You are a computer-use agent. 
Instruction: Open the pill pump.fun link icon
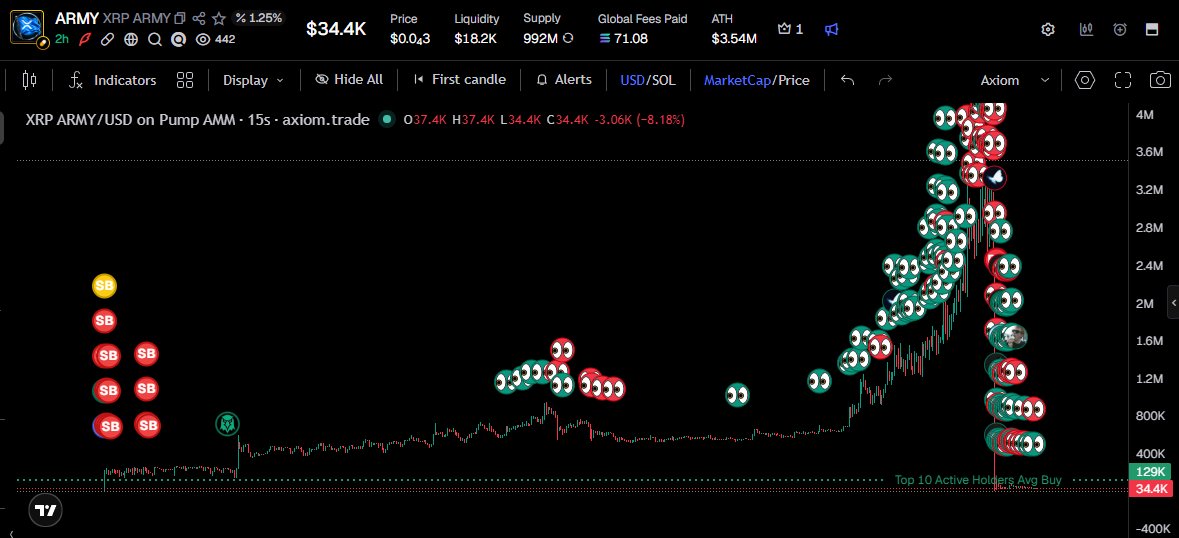[108, 39]
